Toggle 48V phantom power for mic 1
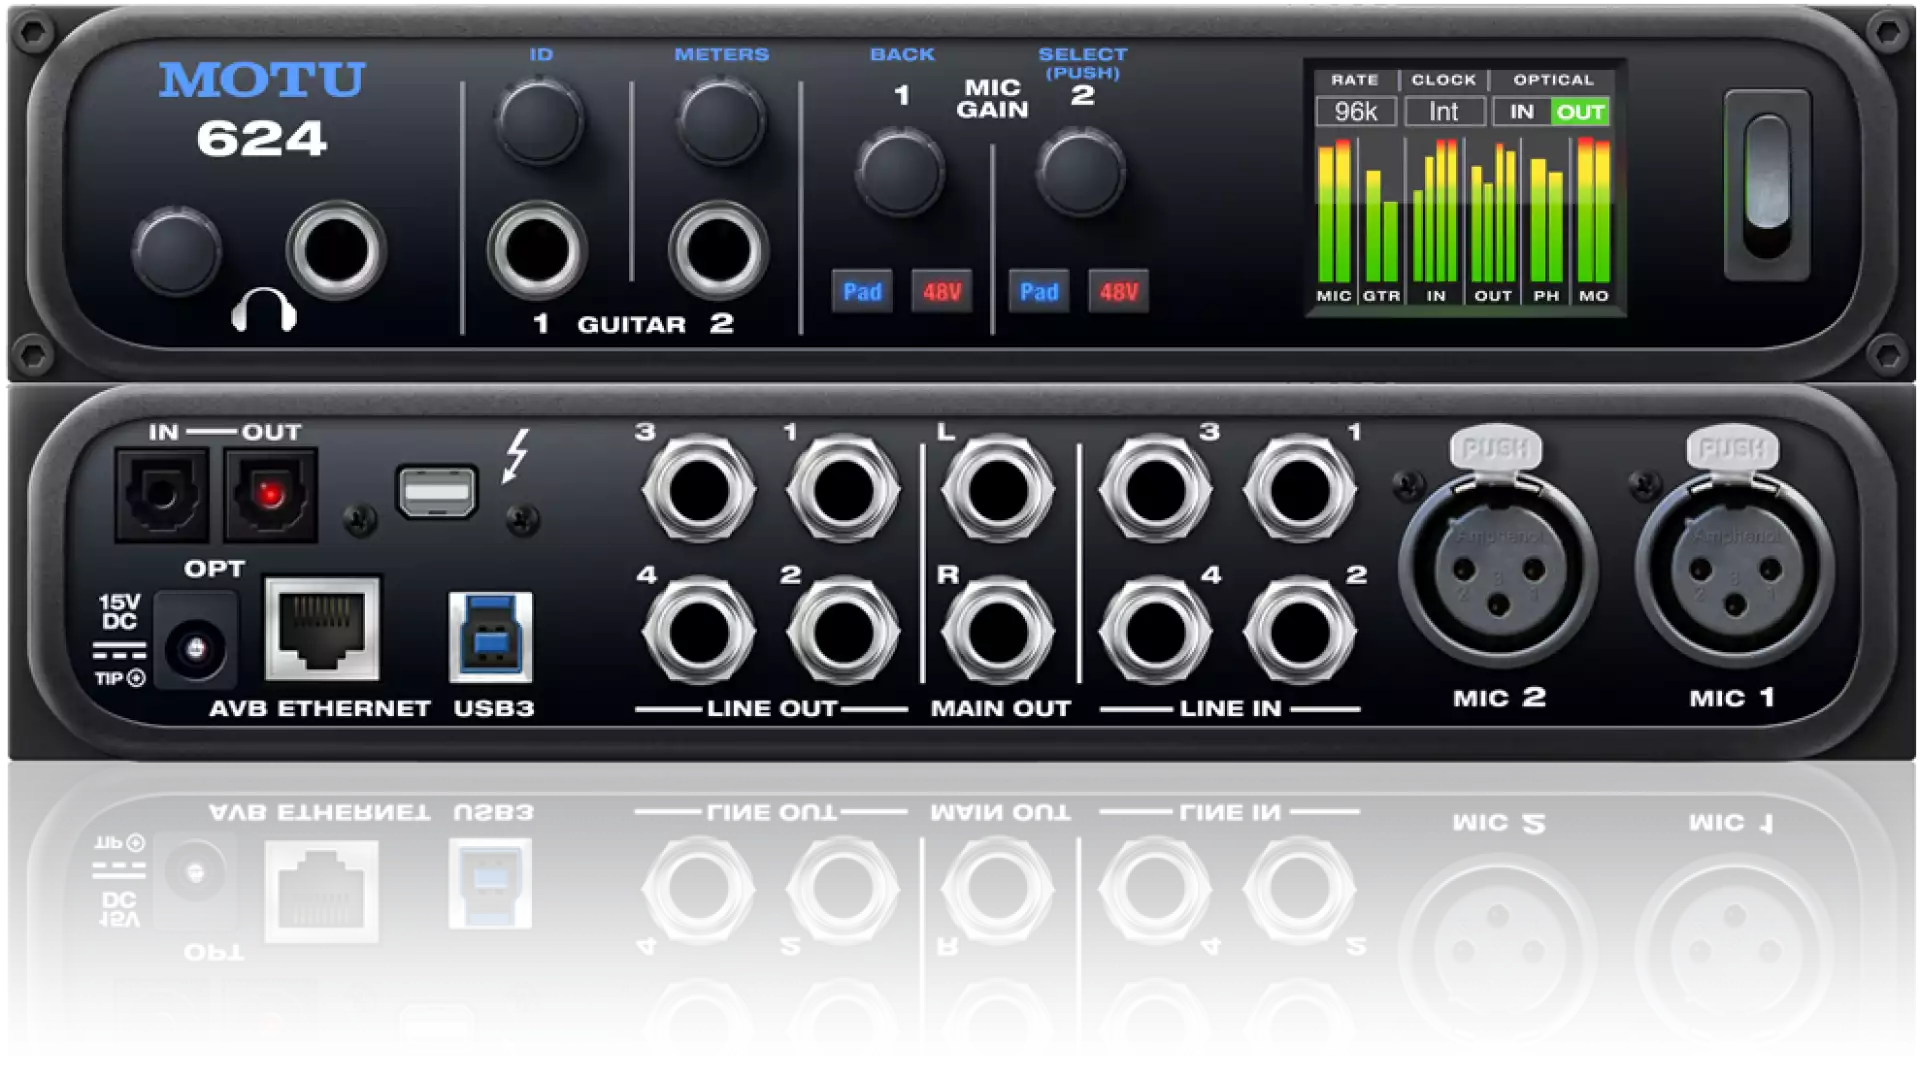This screenshot has height=1077, width=1920. click(x=941, y=292)
